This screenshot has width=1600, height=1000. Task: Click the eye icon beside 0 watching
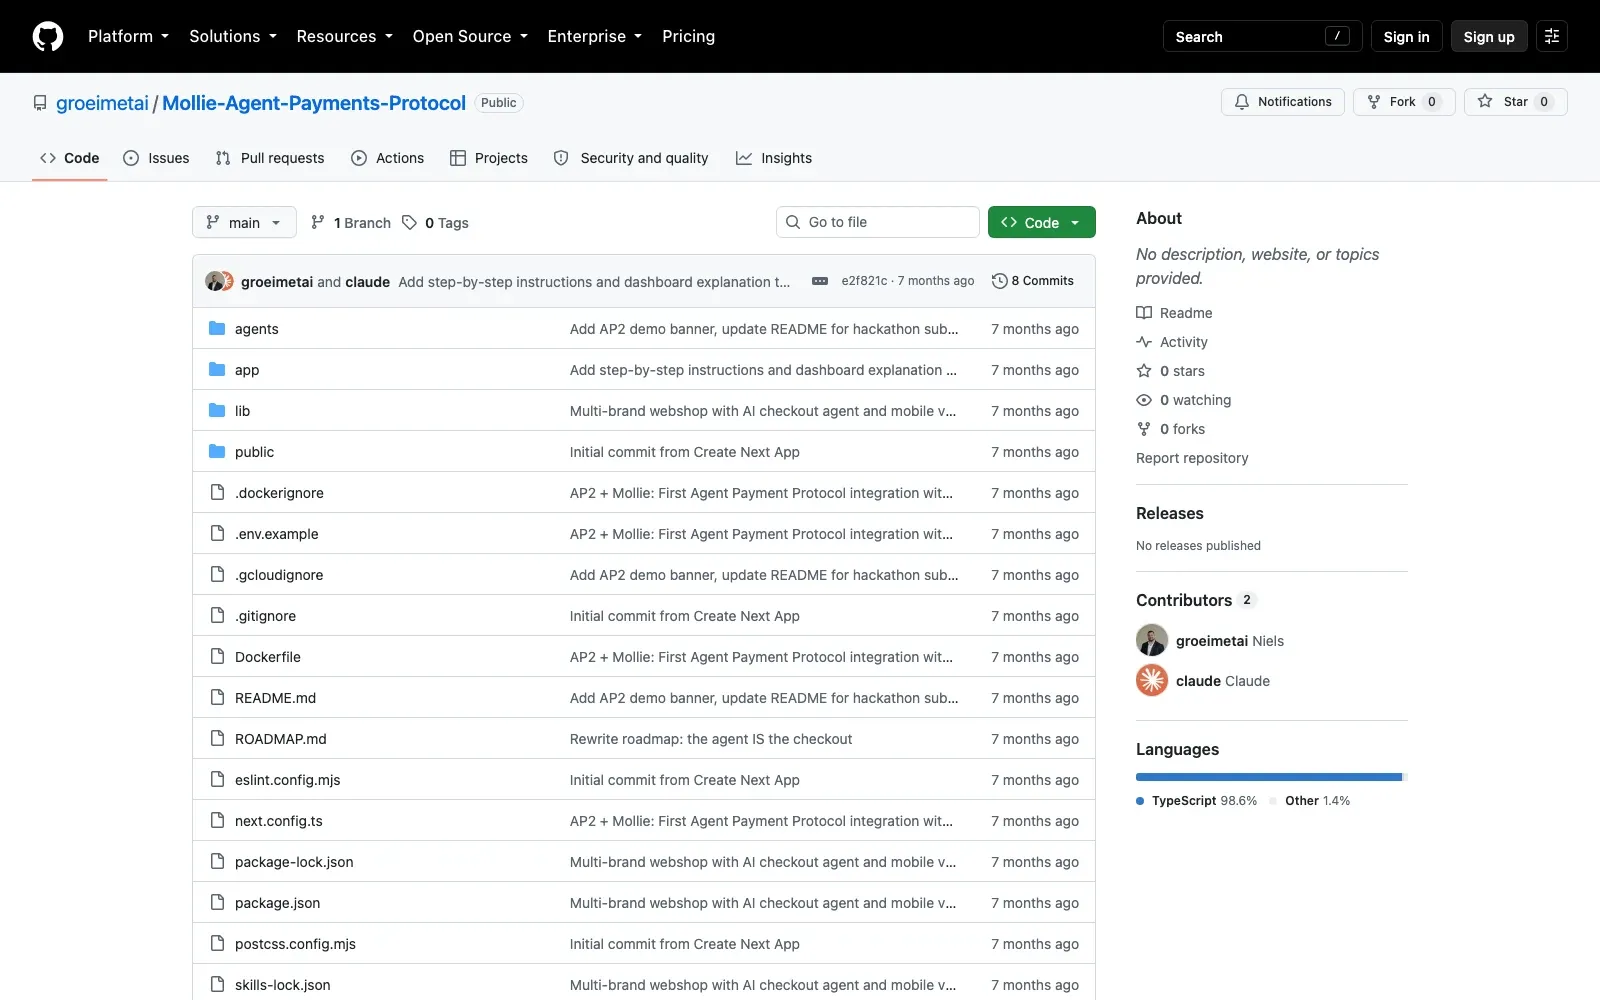pos(1144,400)
